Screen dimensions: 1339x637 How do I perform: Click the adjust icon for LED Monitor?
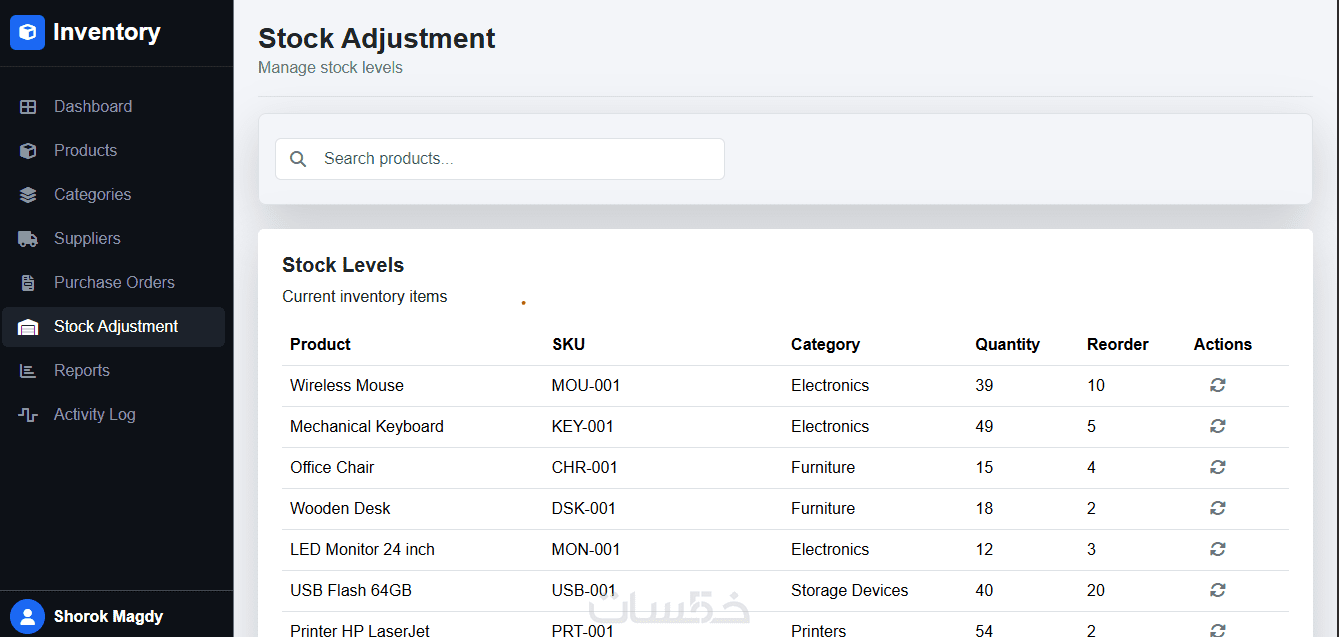(1217, 549)
